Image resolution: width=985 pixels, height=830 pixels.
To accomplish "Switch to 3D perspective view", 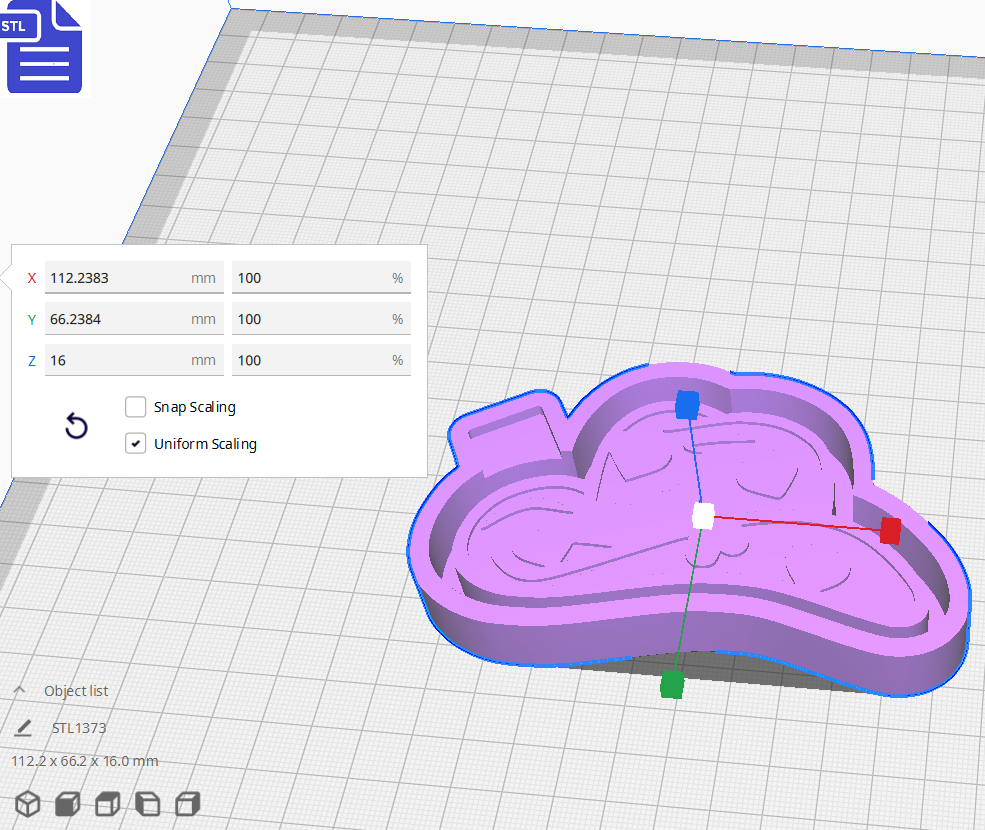I will (27, 803).
